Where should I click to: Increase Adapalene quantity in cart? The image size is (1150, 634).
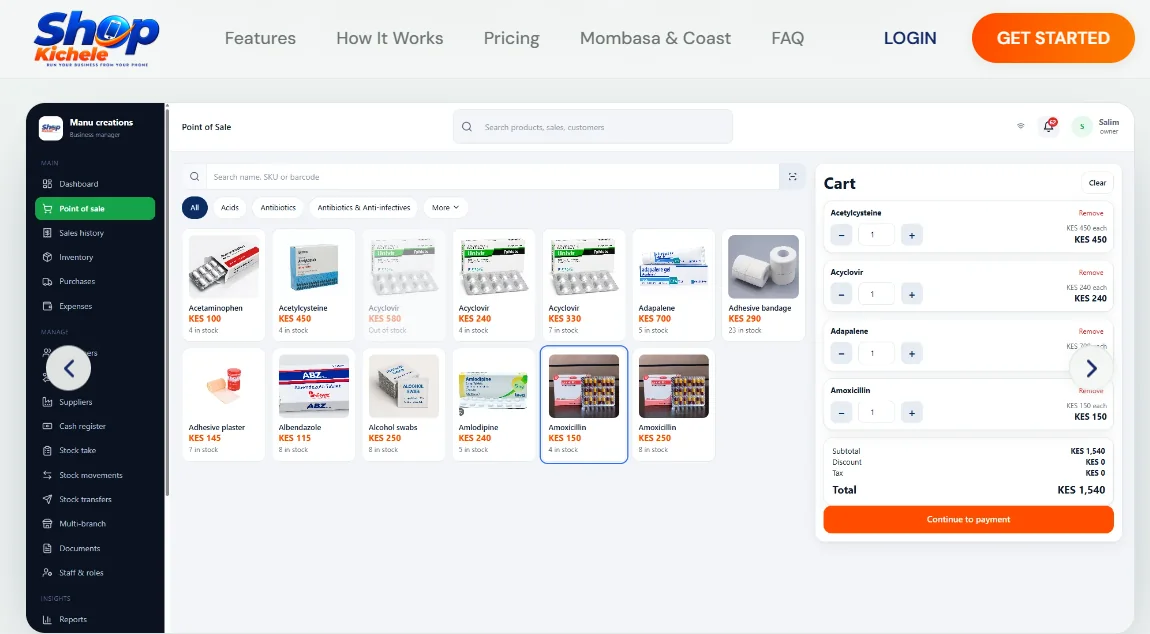pyautogui.click(x=912, y=354)
